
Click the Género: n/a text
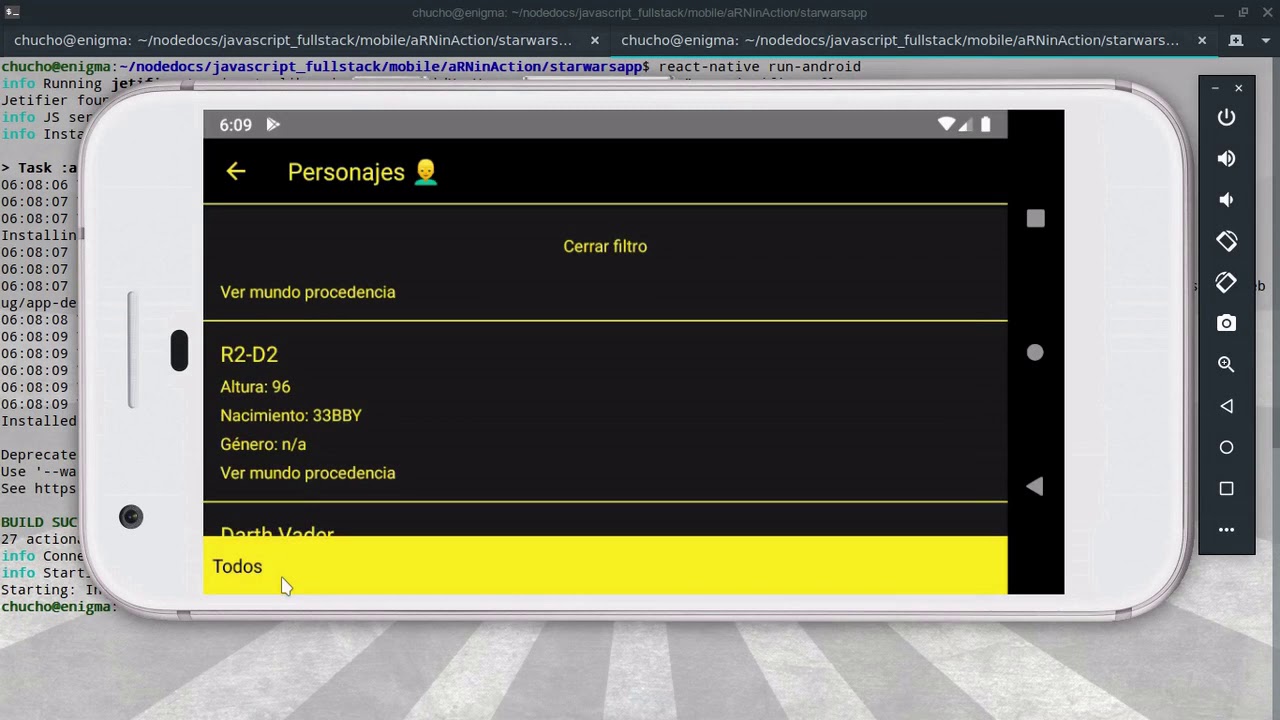coord(263,444)
